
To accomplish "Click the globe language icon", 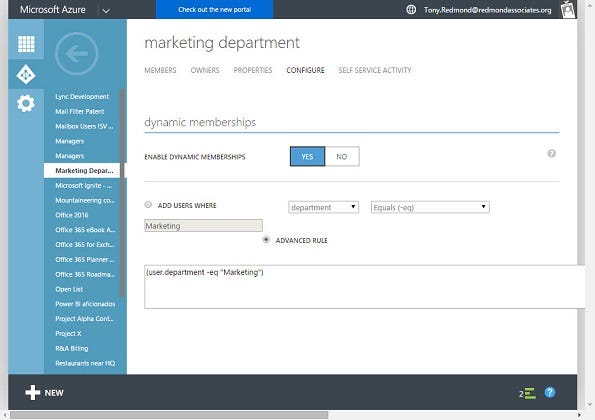I will tap(411, 9).
